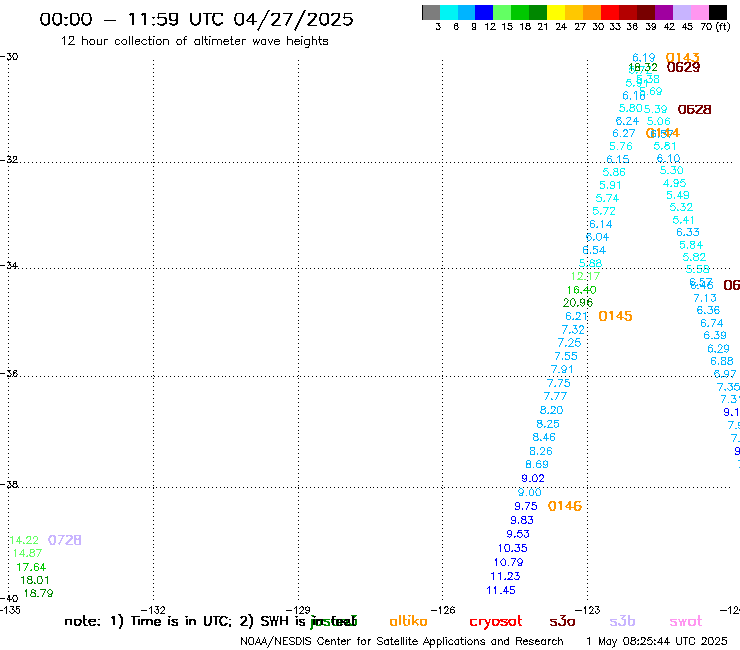Click the 10.35 wave height value
The width and height of the screenshot is (740, 650).
click(513, 549)
